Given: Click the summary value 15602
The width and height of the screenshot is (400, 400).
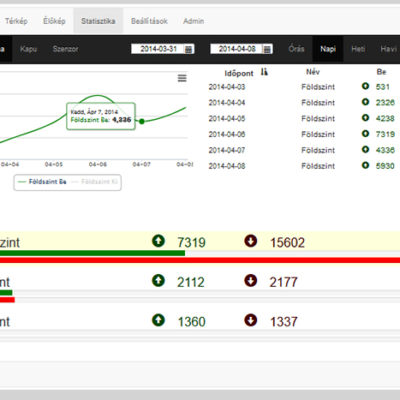Looking at the screenshot, I should coord(287,243).
